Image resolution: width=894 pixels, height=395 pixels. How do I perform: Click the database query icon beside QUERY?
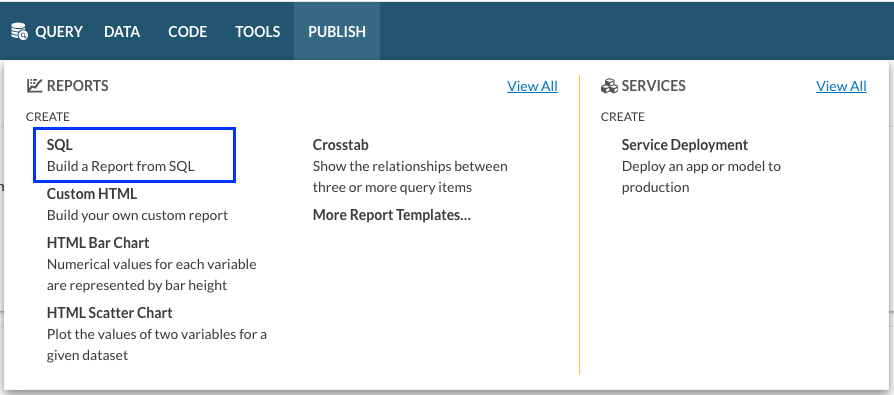19,31
